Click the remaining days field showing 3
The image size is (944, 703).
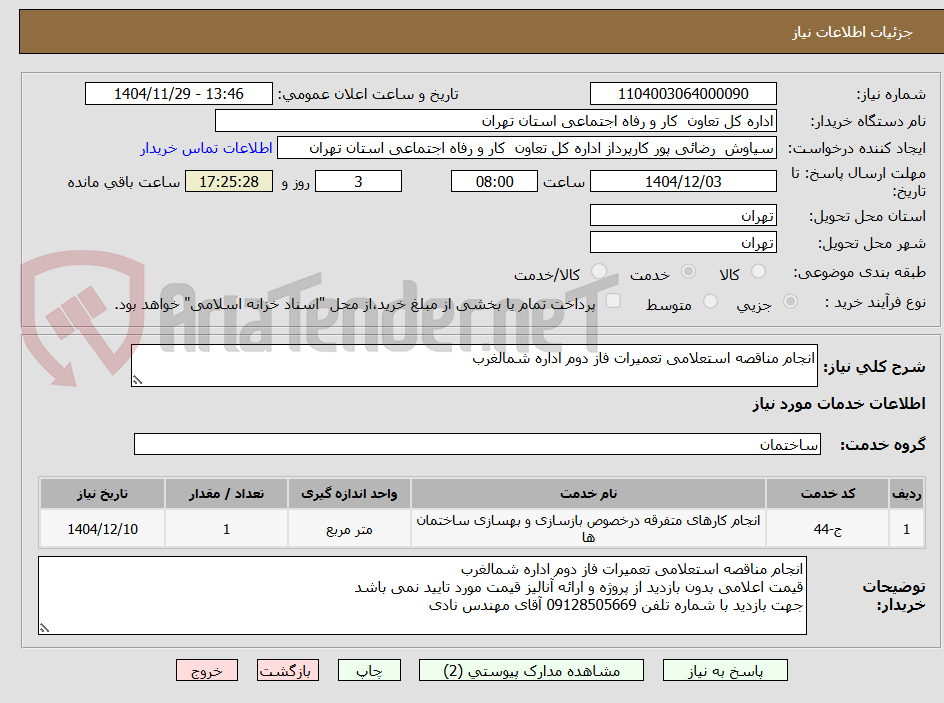pyautogui.click(x=358, y=181)
